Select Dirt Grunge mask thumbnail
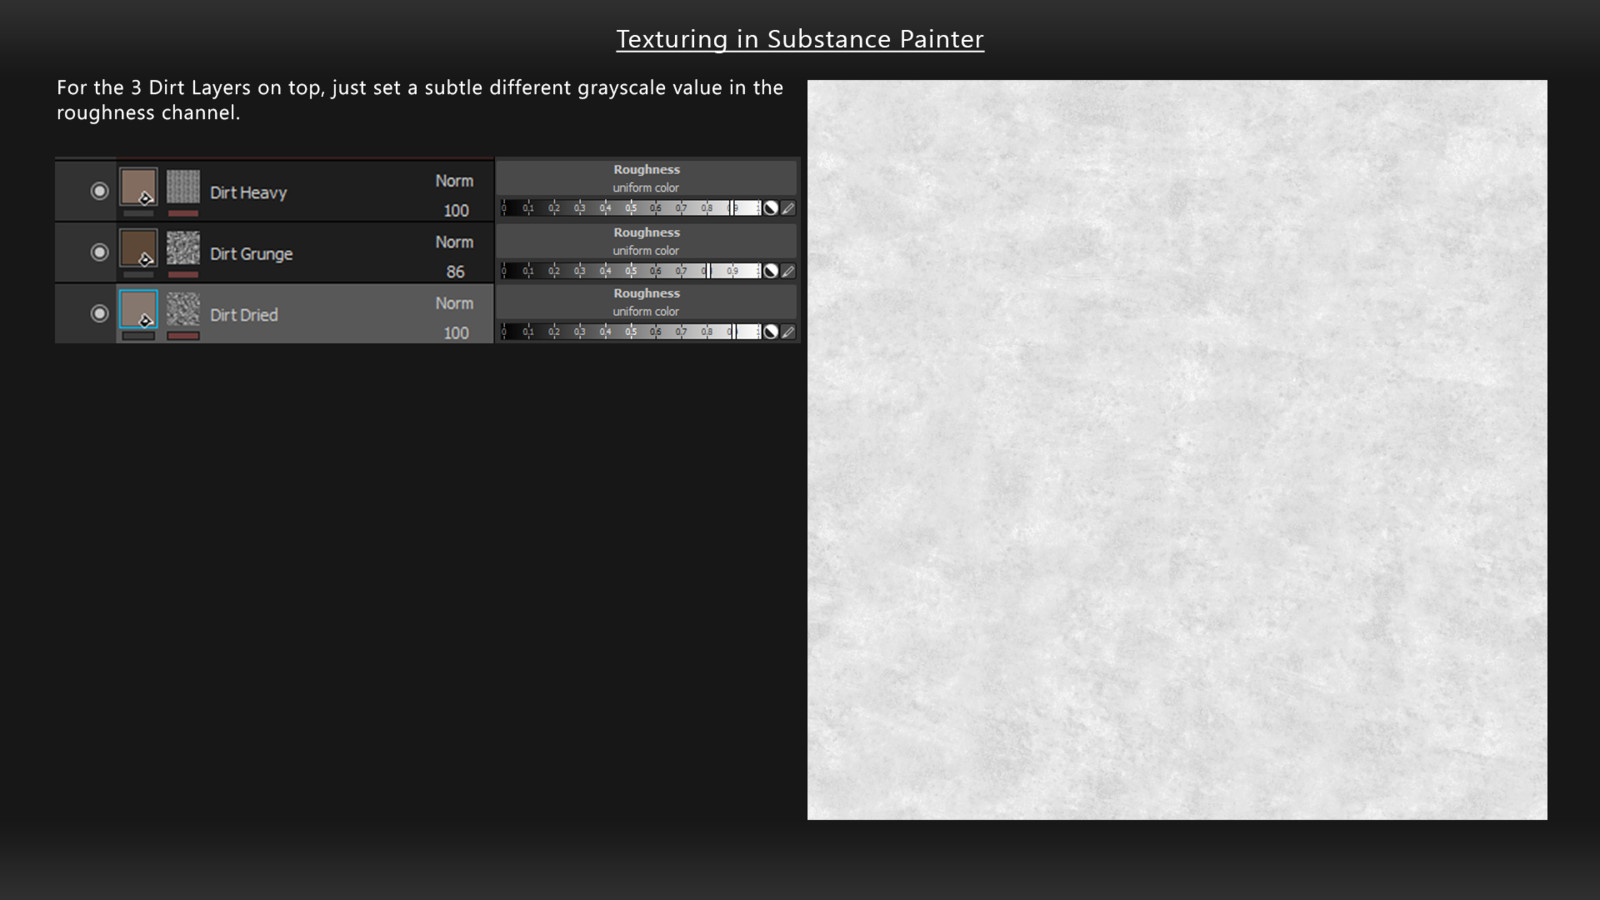1600x900 pixels. tap(183, 248)
